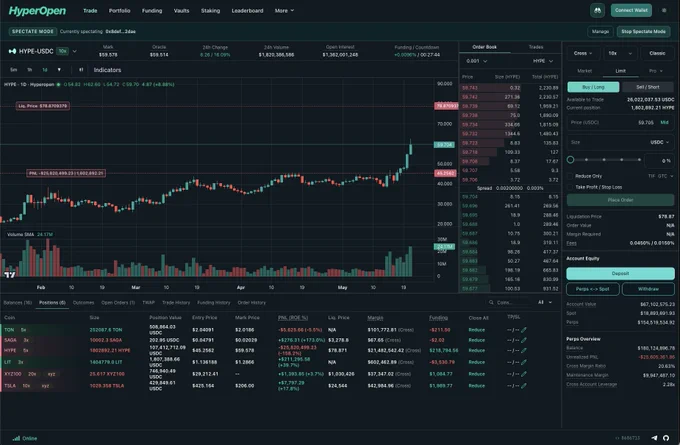The height and width of the screenshot is (445, 680).
Task: Edit TP/SL pencil for TON position
Action: click(x=524, y=330)
